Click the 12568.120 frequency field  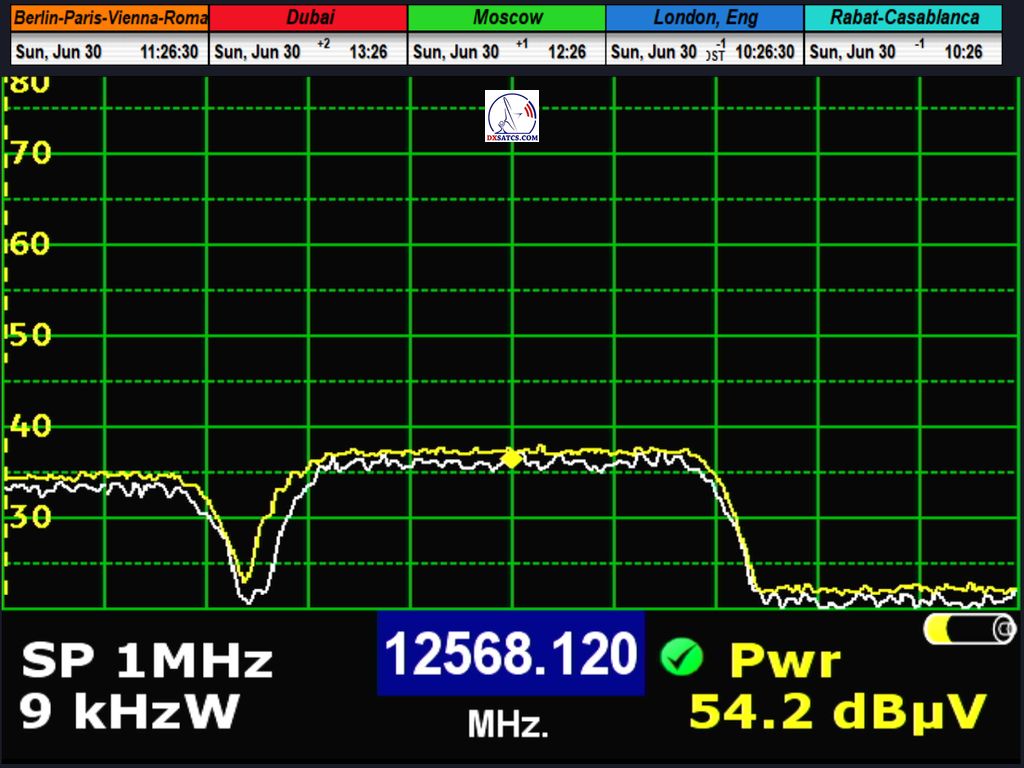coord(510,655)
